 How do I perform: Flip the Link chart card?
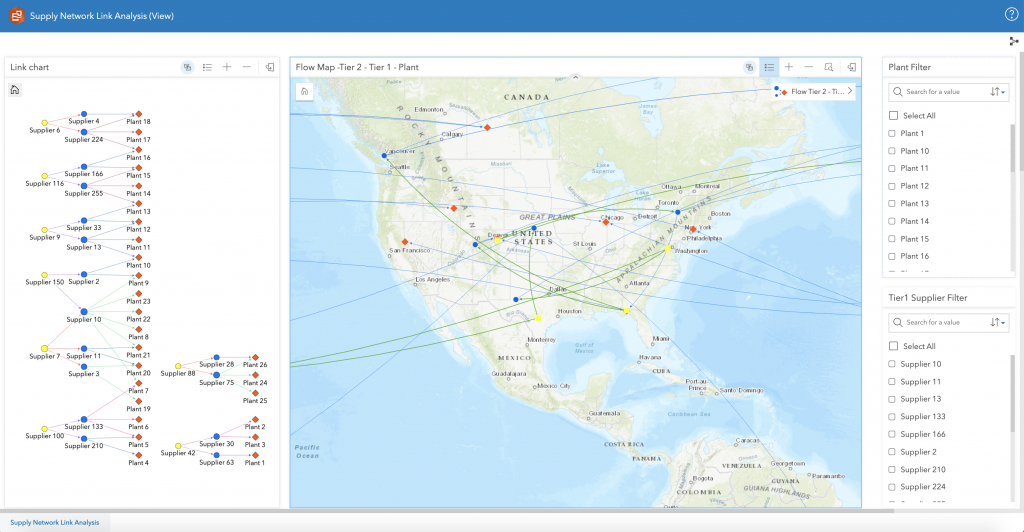coord(270,67)
